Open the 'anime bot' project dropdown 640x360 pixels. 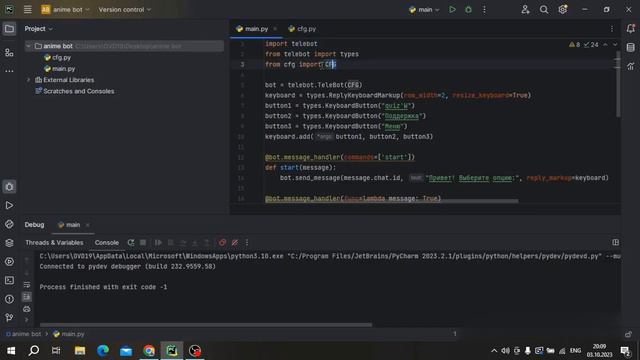[x=65, y=9]
